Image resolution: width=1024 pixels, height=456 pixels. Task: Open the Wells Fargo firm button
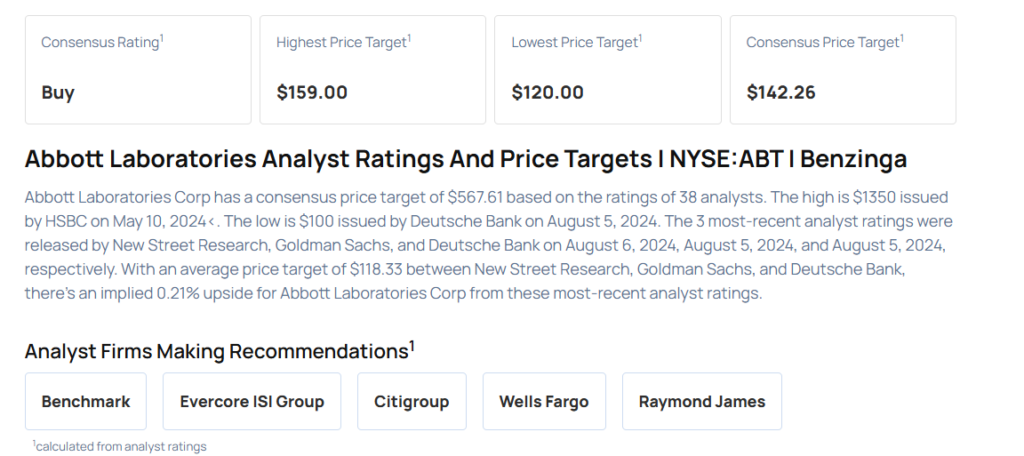pos(544,402)
